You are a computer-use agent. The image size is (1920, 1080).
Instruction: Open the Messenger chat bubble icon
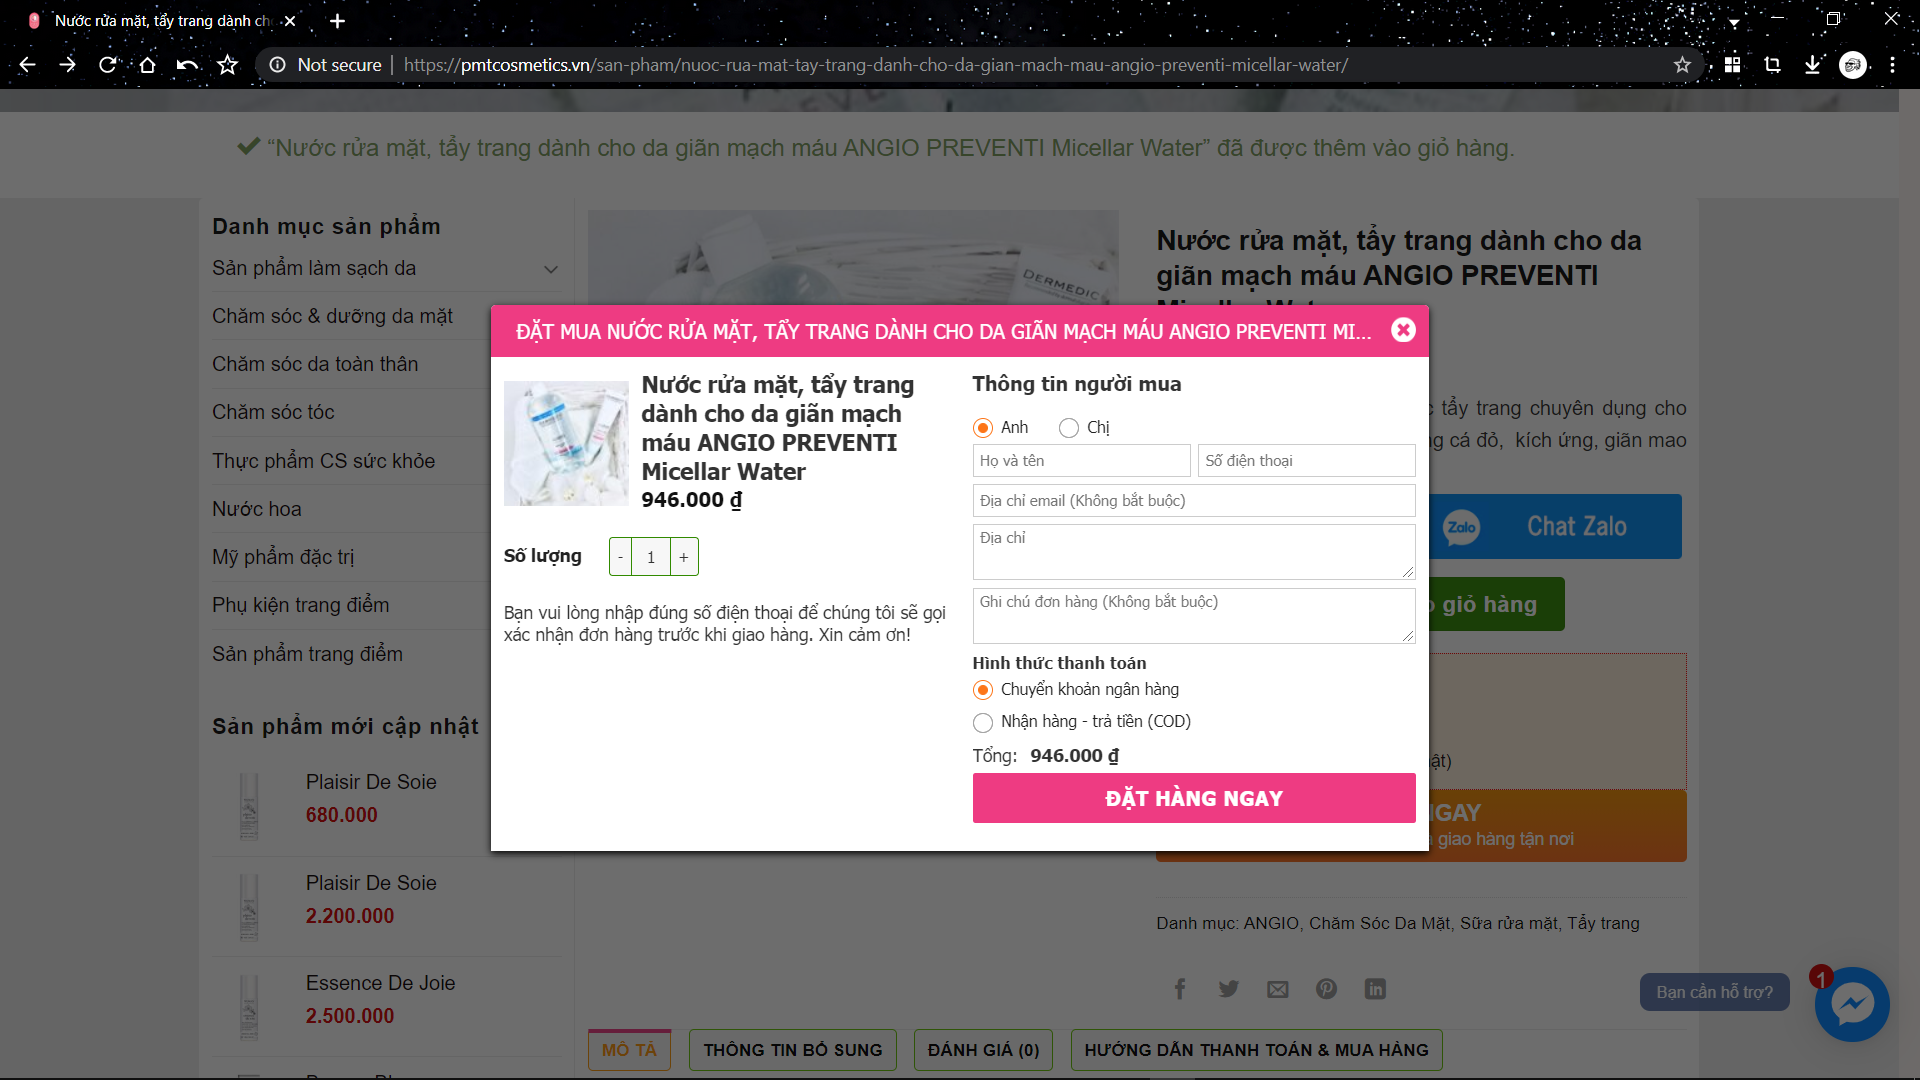(1852, 1004)
